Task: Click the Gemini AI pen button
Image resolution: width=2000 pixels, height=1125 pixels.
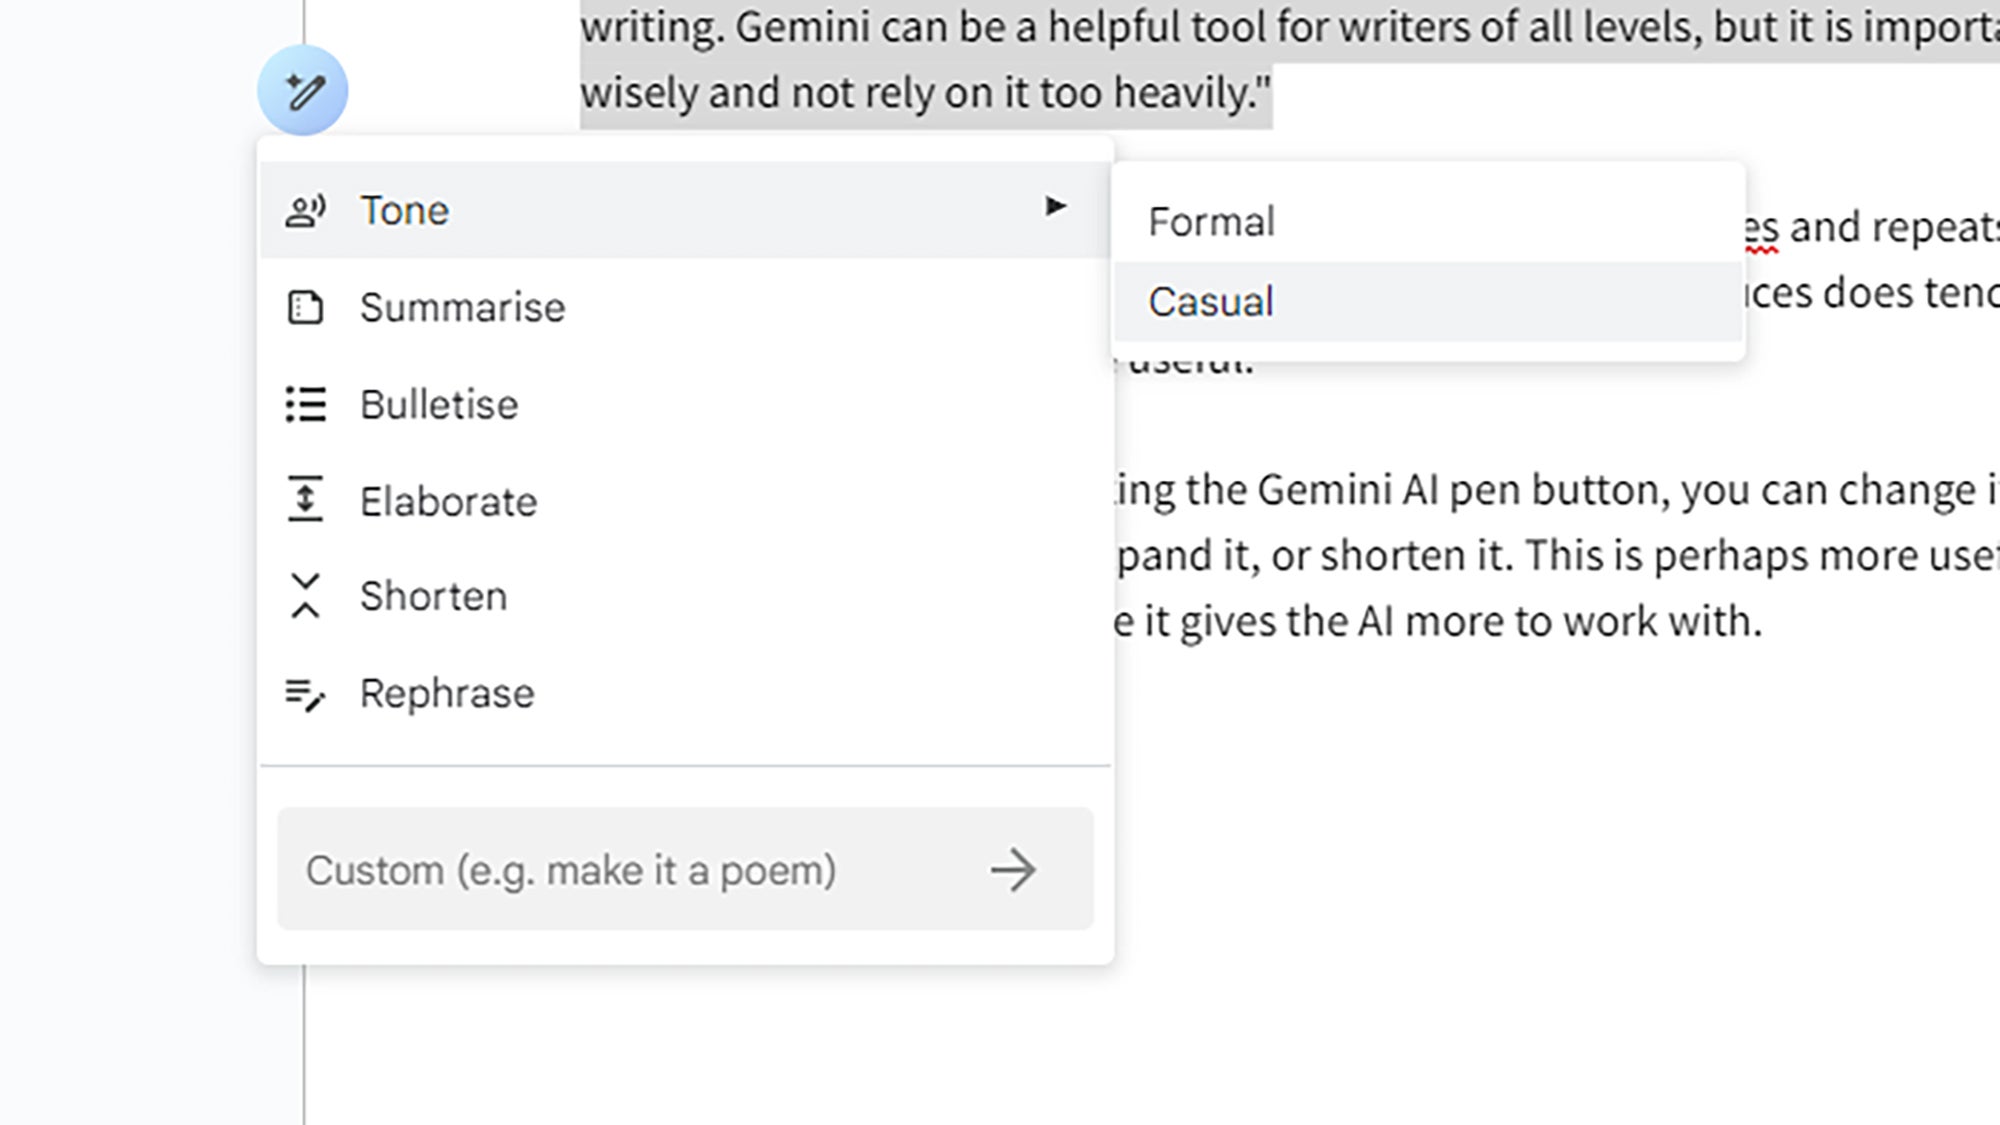Action: click(302, 88)
